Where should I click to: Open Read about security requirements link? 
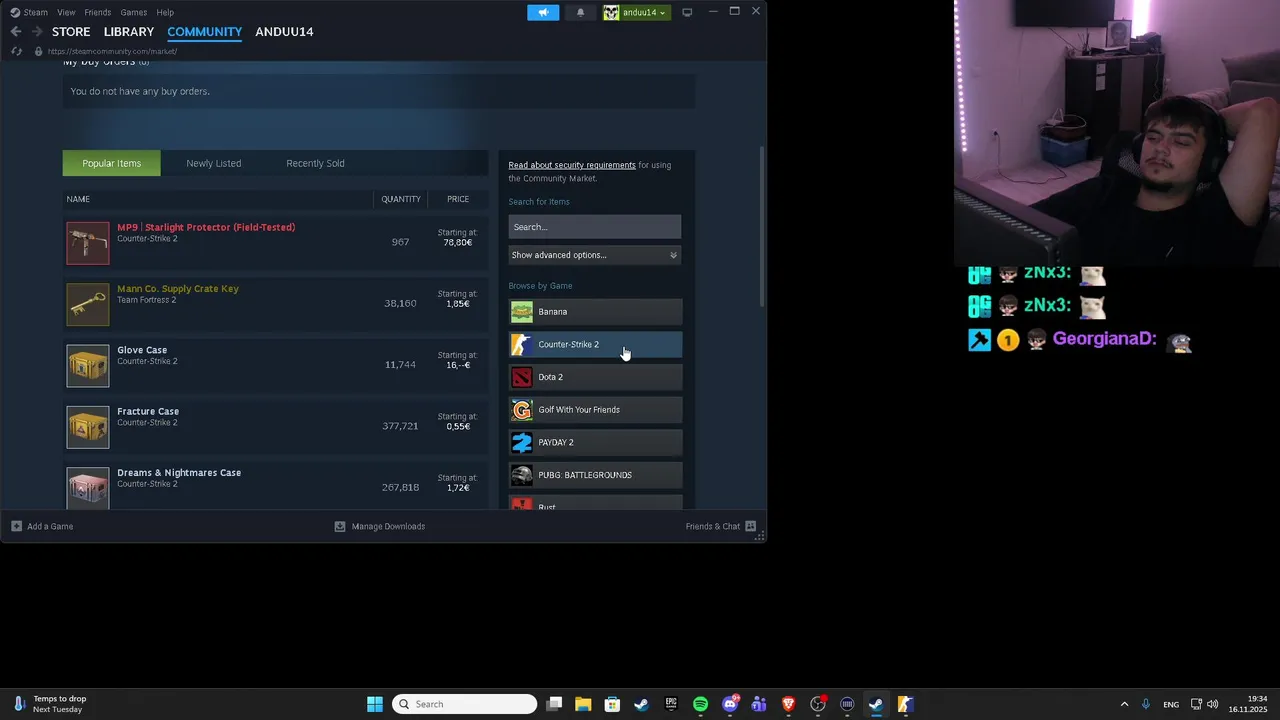click(572, 165)
